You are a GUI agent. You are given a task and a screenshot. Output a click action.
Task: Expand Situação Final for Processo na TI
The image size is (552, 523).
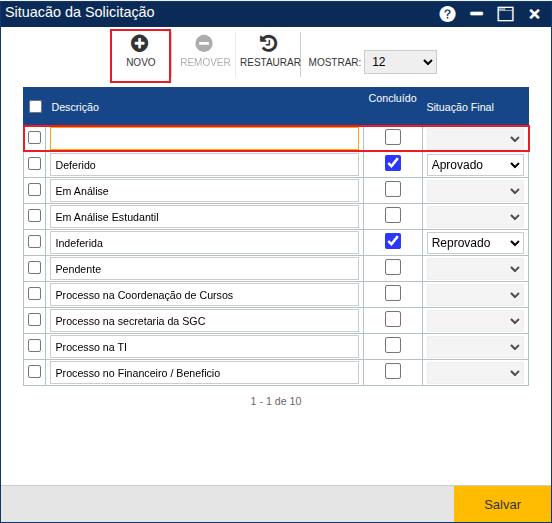click(x=475, y=347)
